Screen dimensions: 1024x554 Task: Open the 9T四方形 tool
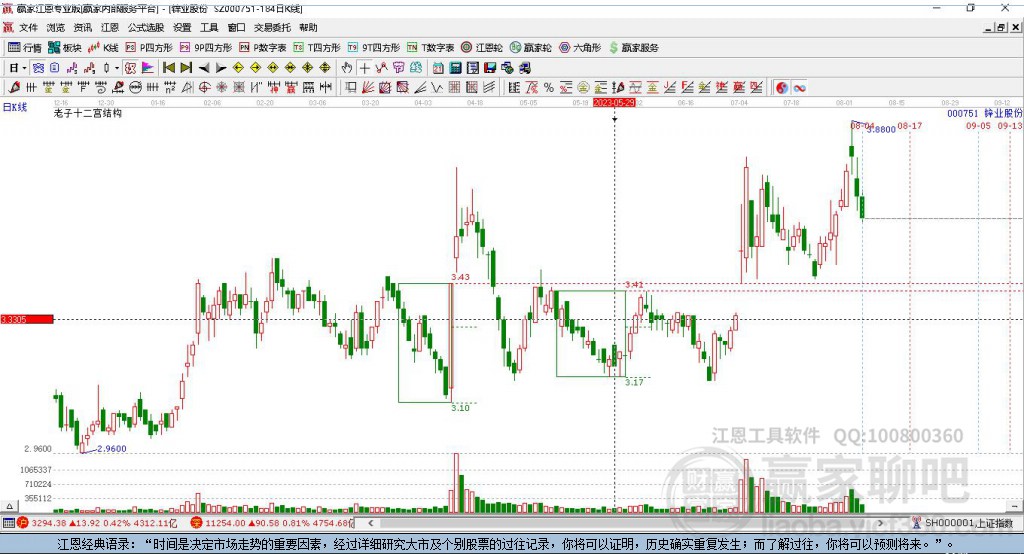tap(374, 48)
